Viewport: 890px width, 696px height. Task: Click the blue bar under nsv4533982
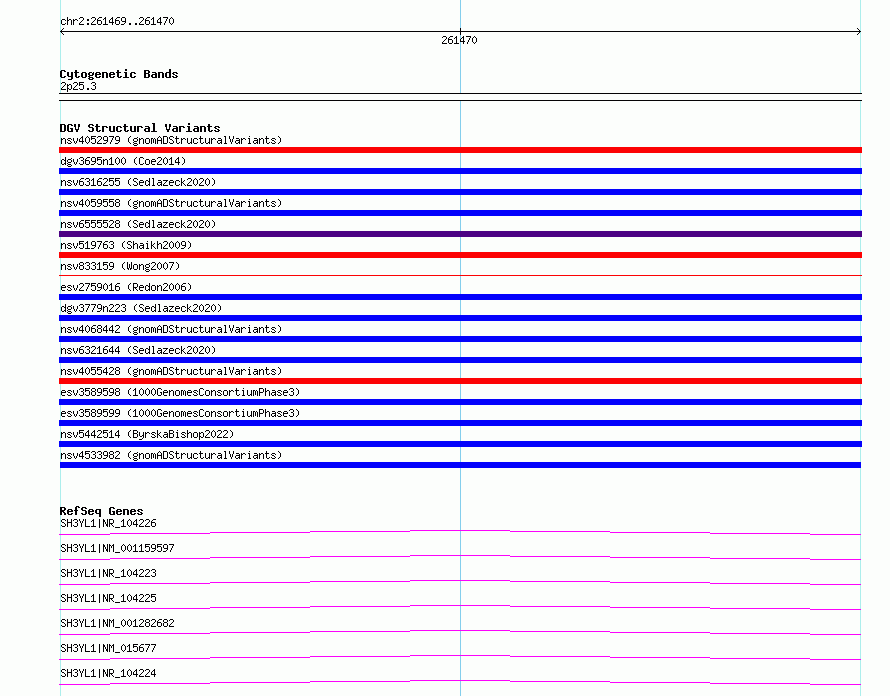(460, 465)
